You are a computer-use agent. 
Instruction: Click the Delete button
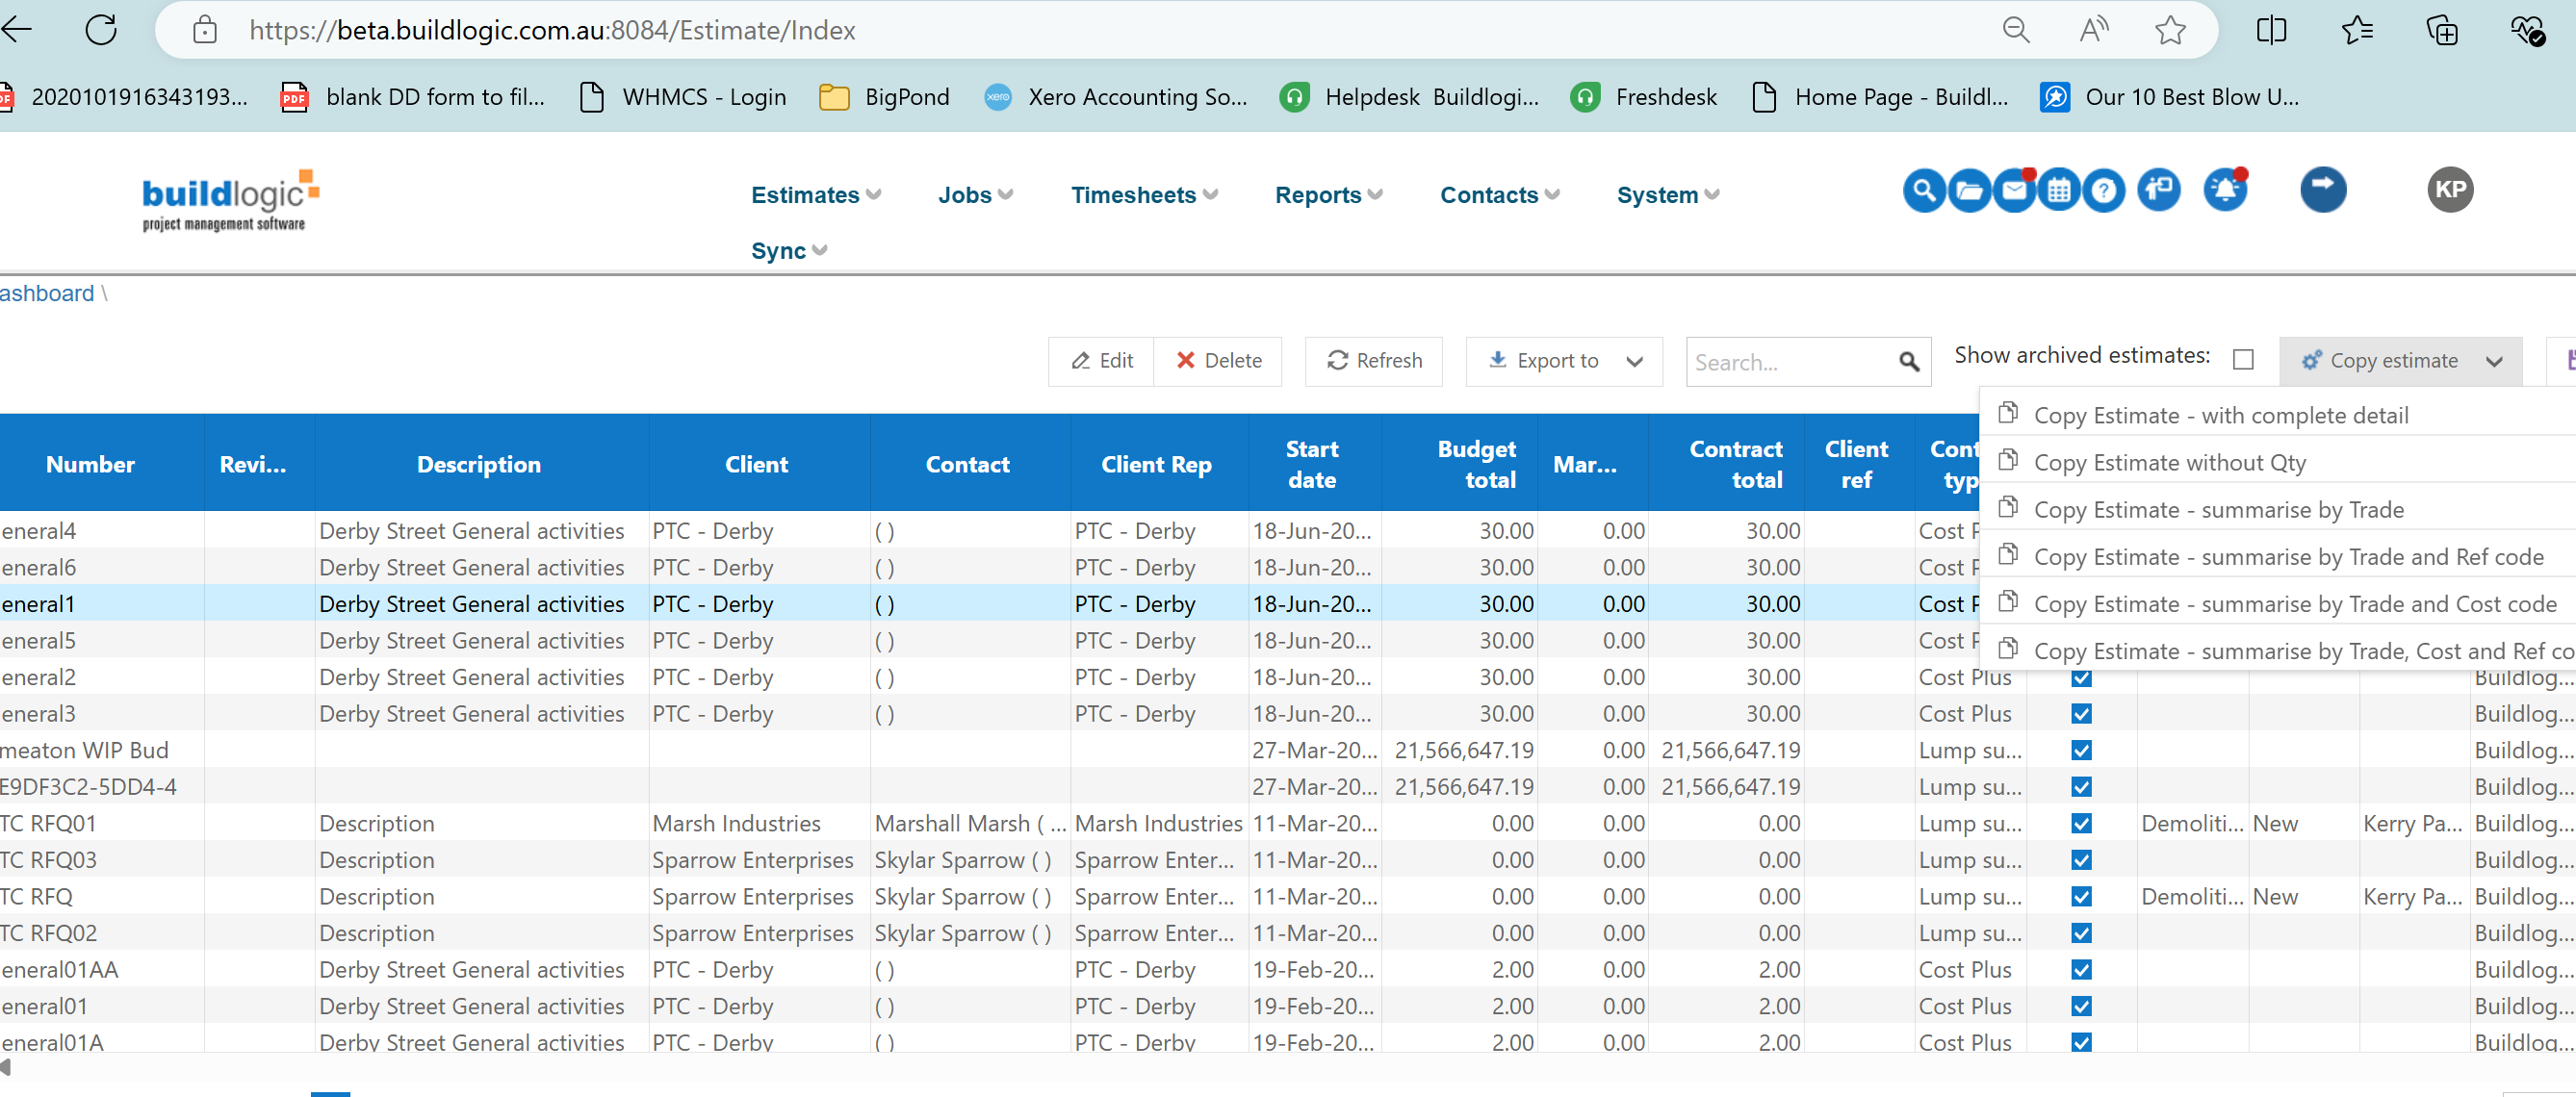(1218, 361)
